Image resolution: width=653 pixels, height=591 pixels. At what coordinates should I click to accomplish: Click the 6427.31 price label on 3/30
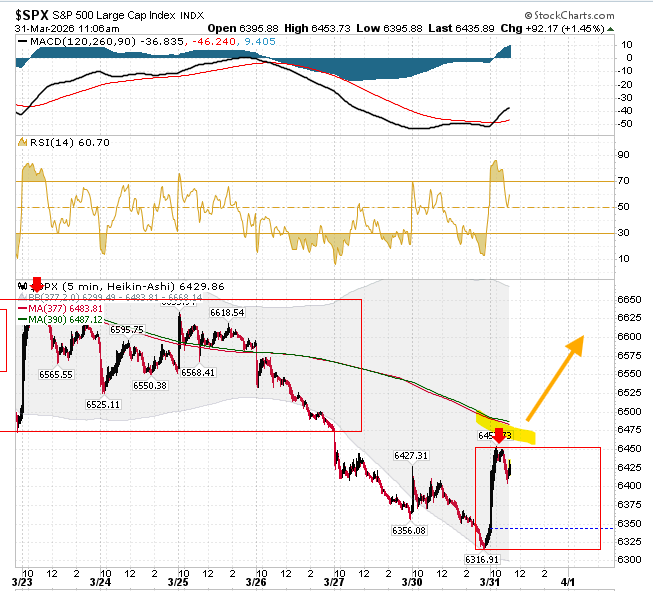point(411,456)
